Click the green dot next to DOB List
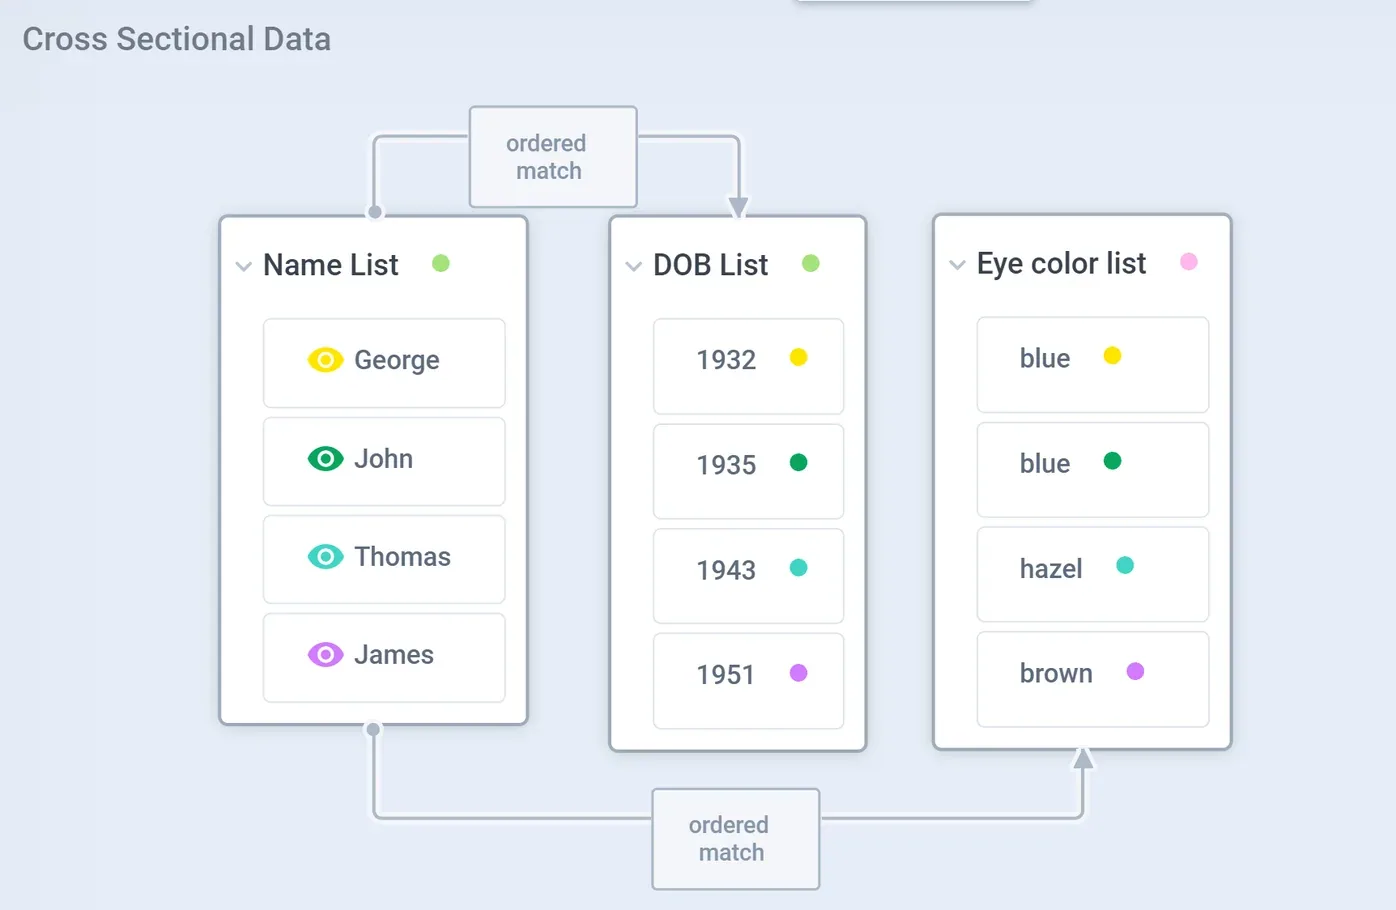 click(811, 263)
